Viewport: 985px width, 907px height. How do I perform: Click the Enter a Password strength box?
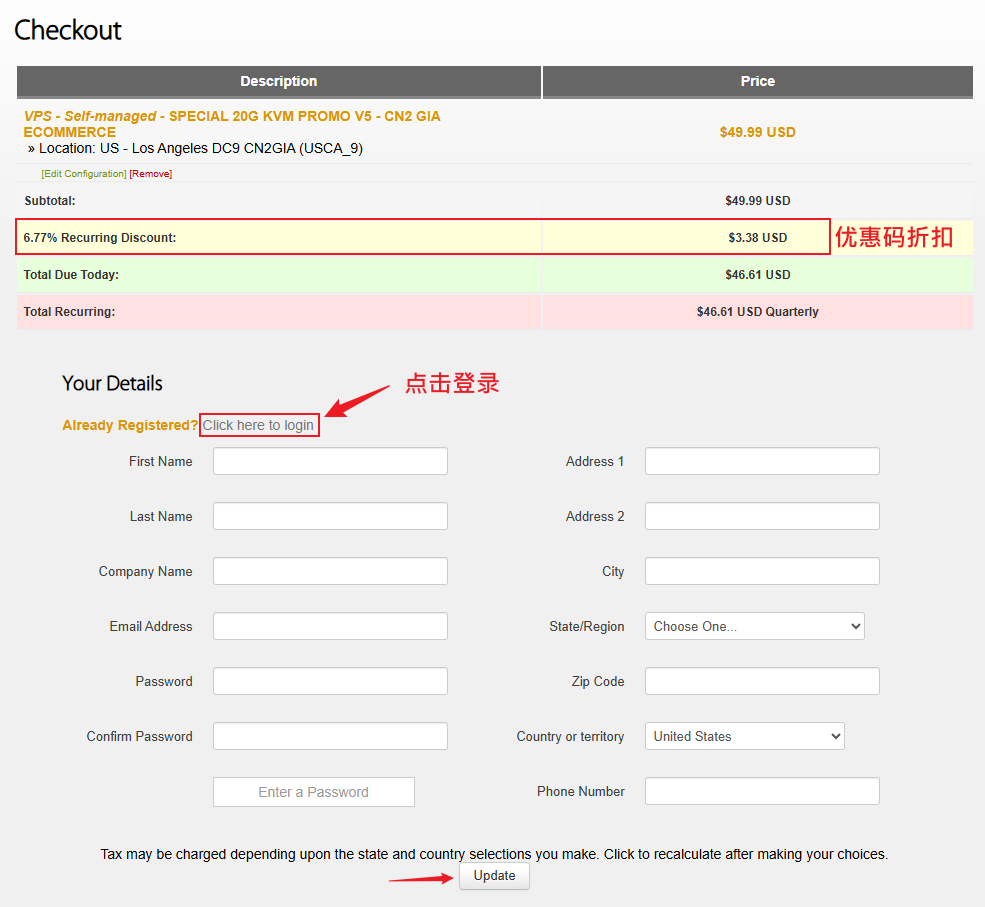pos(313,792)
